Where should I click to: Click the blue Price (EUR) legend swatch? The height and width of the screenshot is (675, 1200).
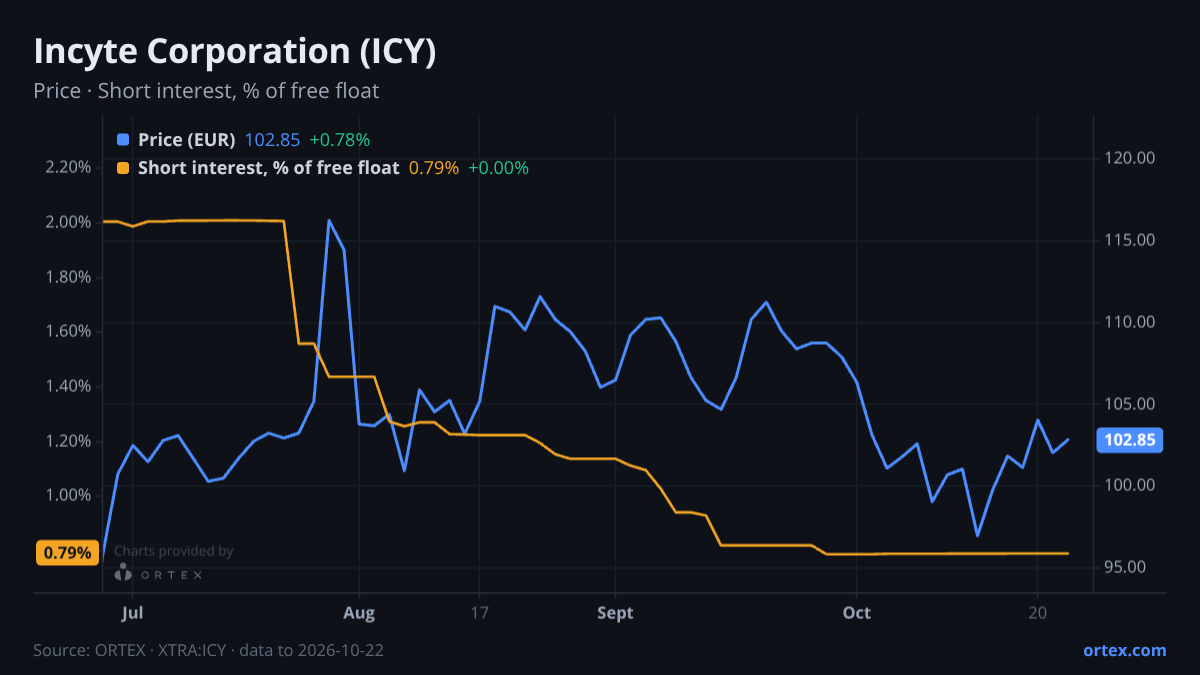tap(123, 140)
